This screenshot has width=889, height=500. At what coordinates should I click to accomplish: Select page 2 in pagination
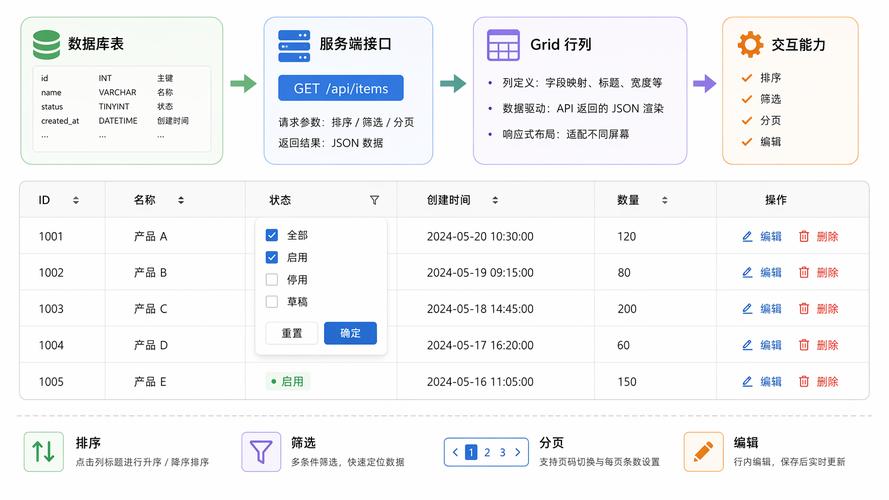click(x=487, y=452)
